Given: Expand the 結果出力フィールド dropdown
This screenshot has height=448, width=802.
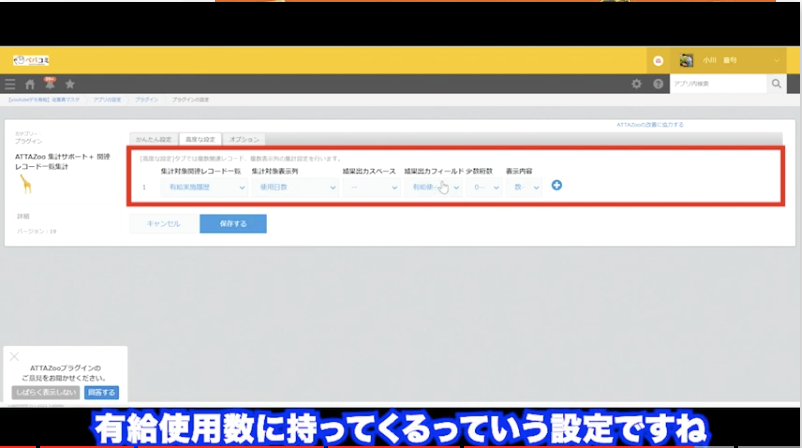Looking at the screenshot, I should [x=433, y=186].
